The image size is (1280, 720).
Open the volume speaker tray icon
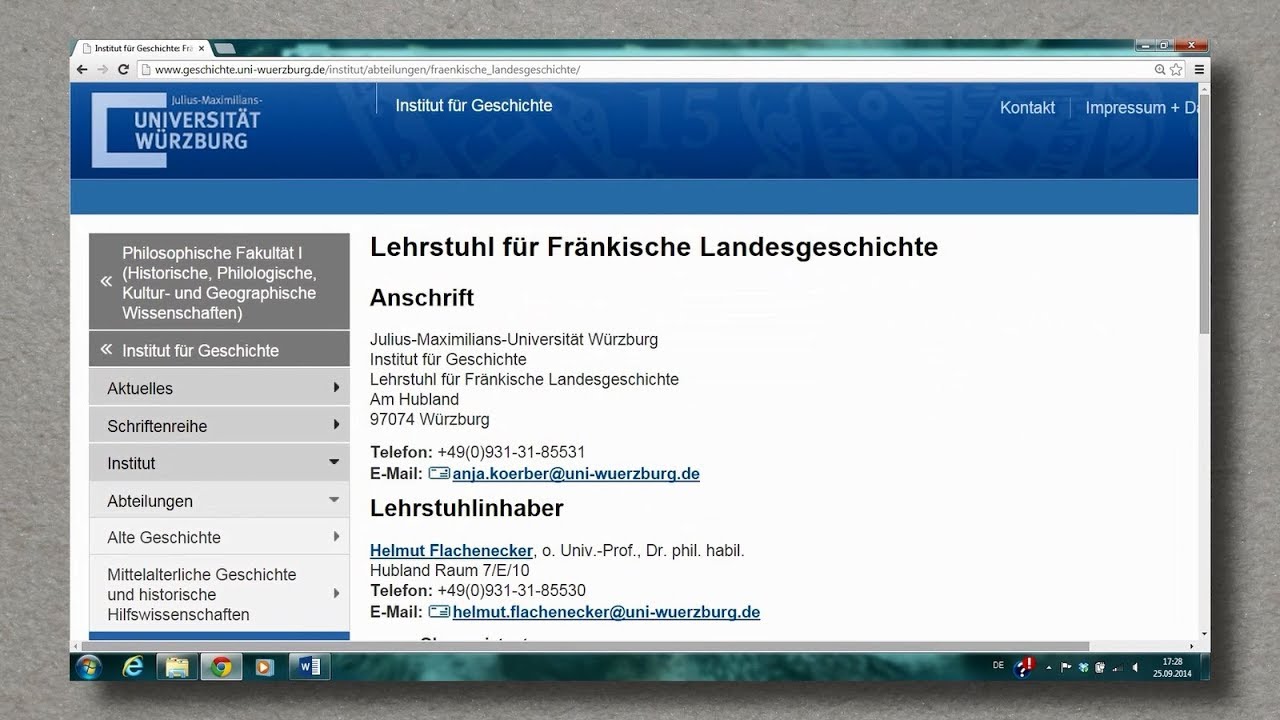tap(1134, 667)
